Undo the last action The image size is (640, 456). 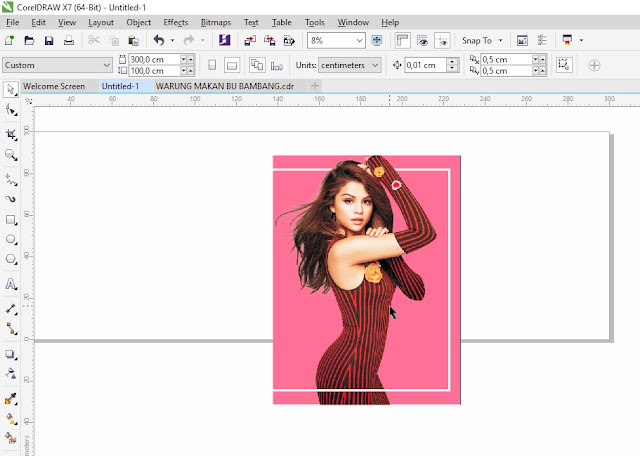[x=159, y=40]
